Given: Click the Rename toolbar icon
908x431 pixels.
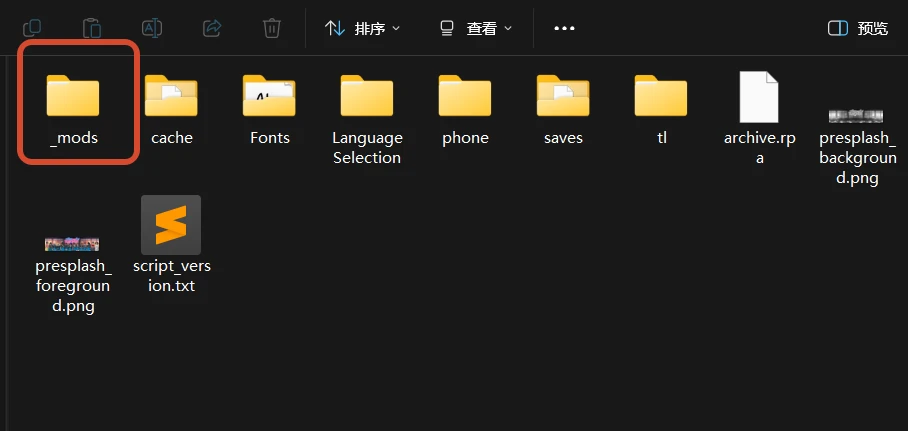Looking at the screenshot, I should click(152, 28).
